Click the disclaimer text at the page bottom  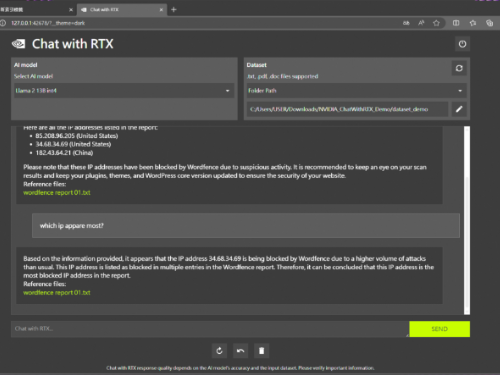[240, 368]
